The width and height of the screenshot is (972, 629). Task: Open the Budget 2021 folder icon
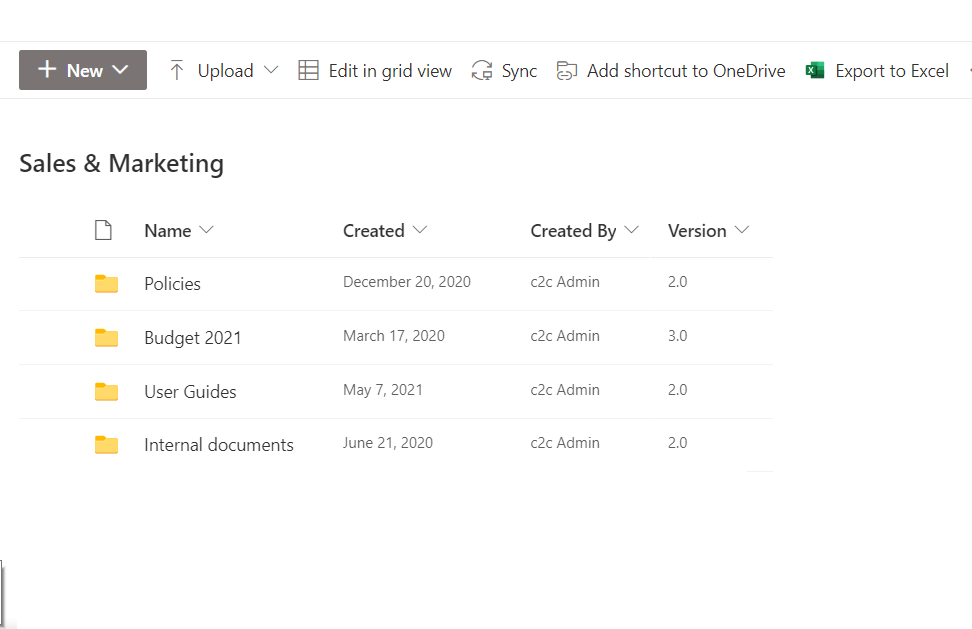point(106,337)
